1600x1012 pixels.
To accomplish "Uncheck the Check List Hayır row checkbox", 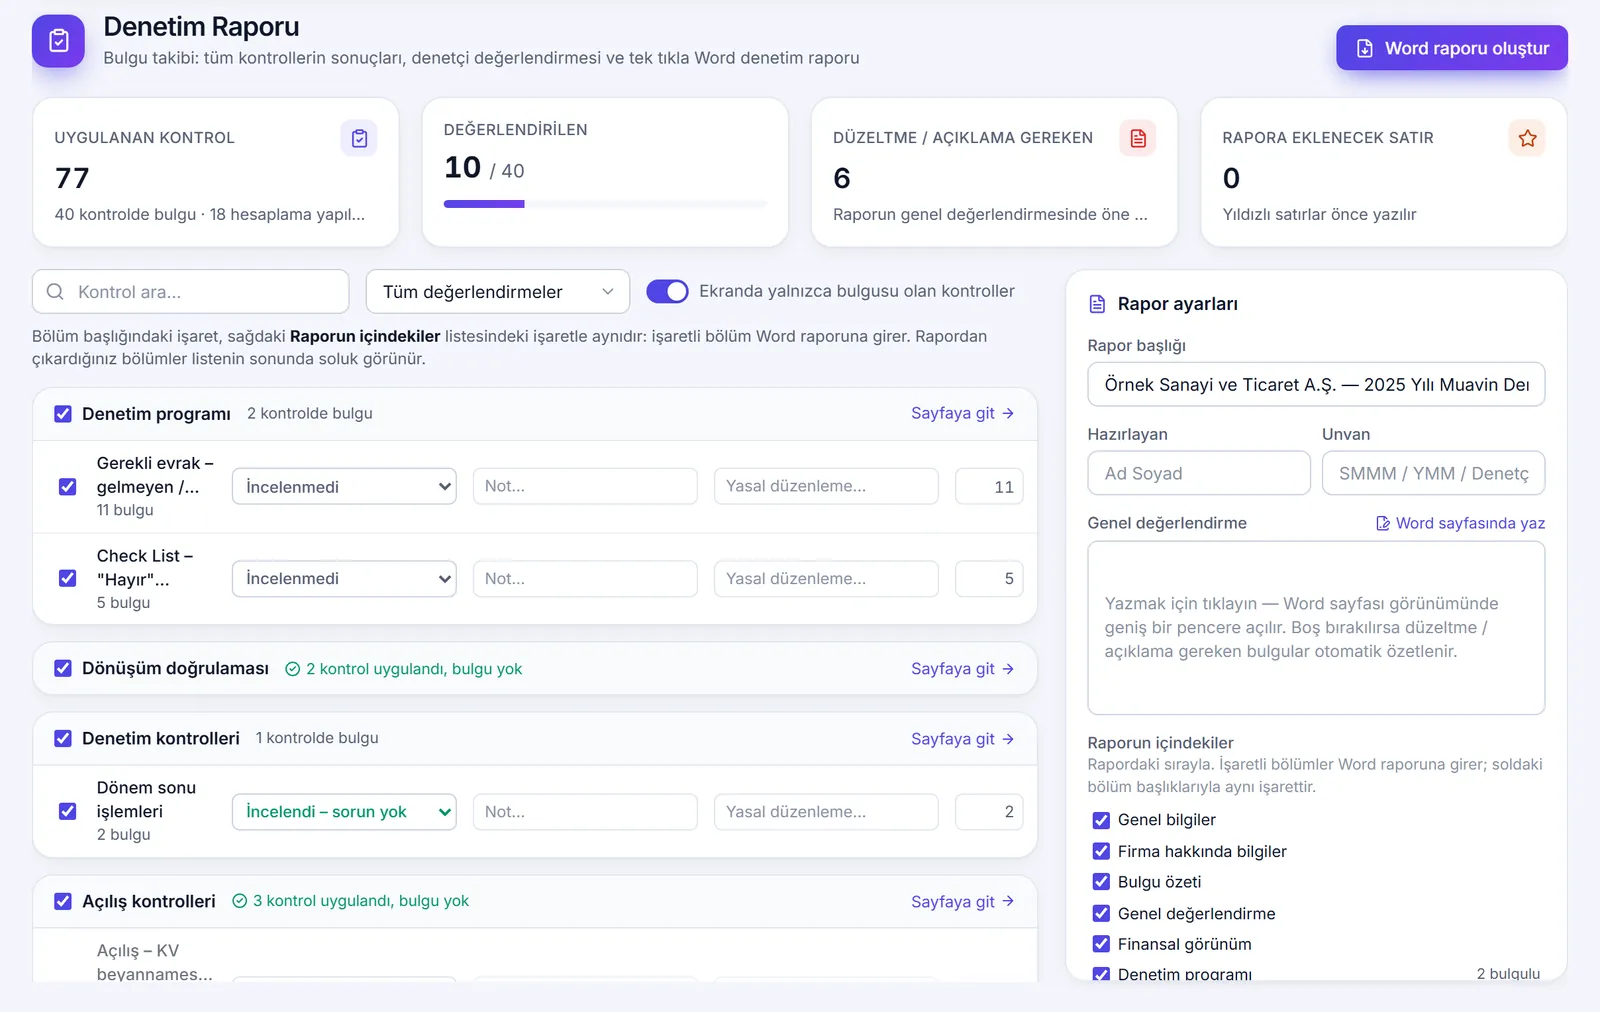I will coord(68,578).
